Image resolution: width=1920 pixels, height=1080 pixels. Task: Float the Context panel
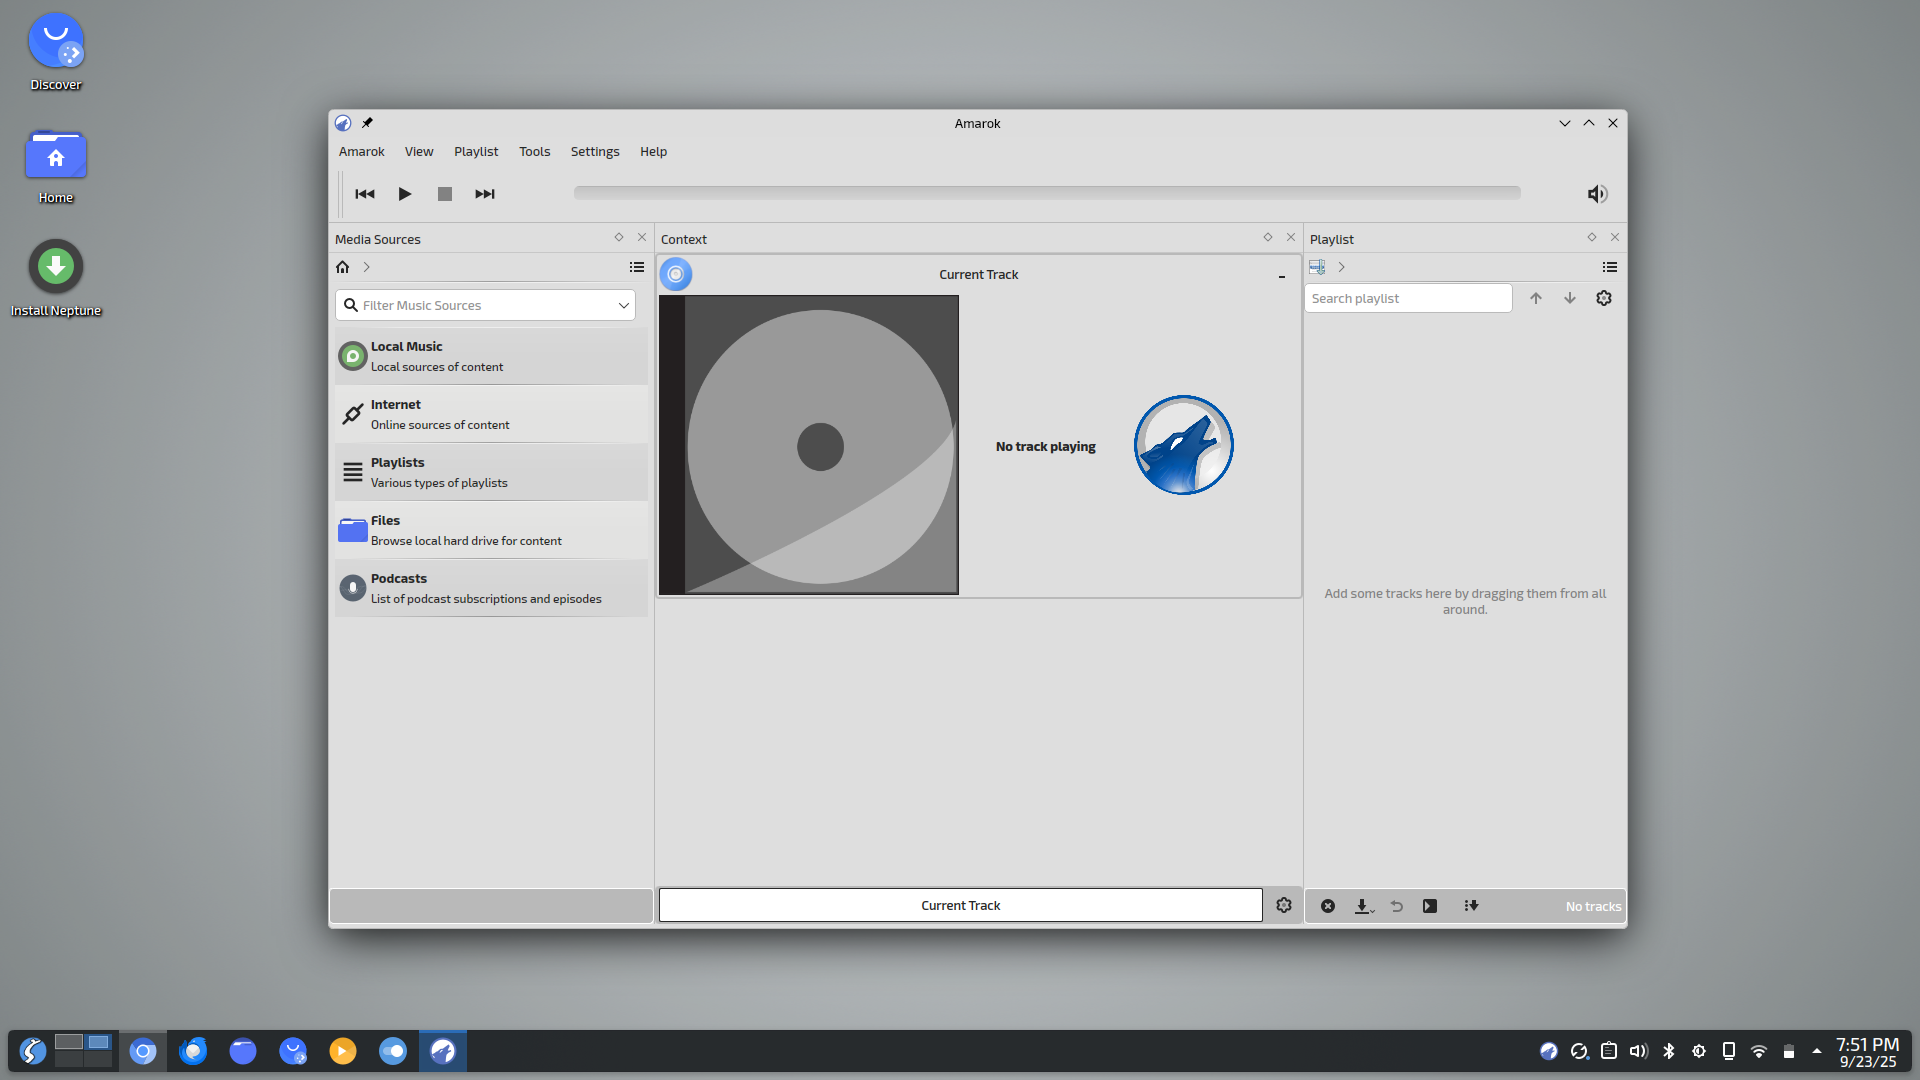click(1268, 237)
